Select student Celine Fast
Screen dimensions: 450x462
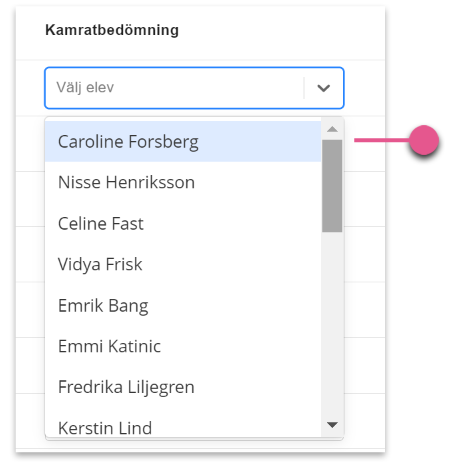(x=183, y=223)
